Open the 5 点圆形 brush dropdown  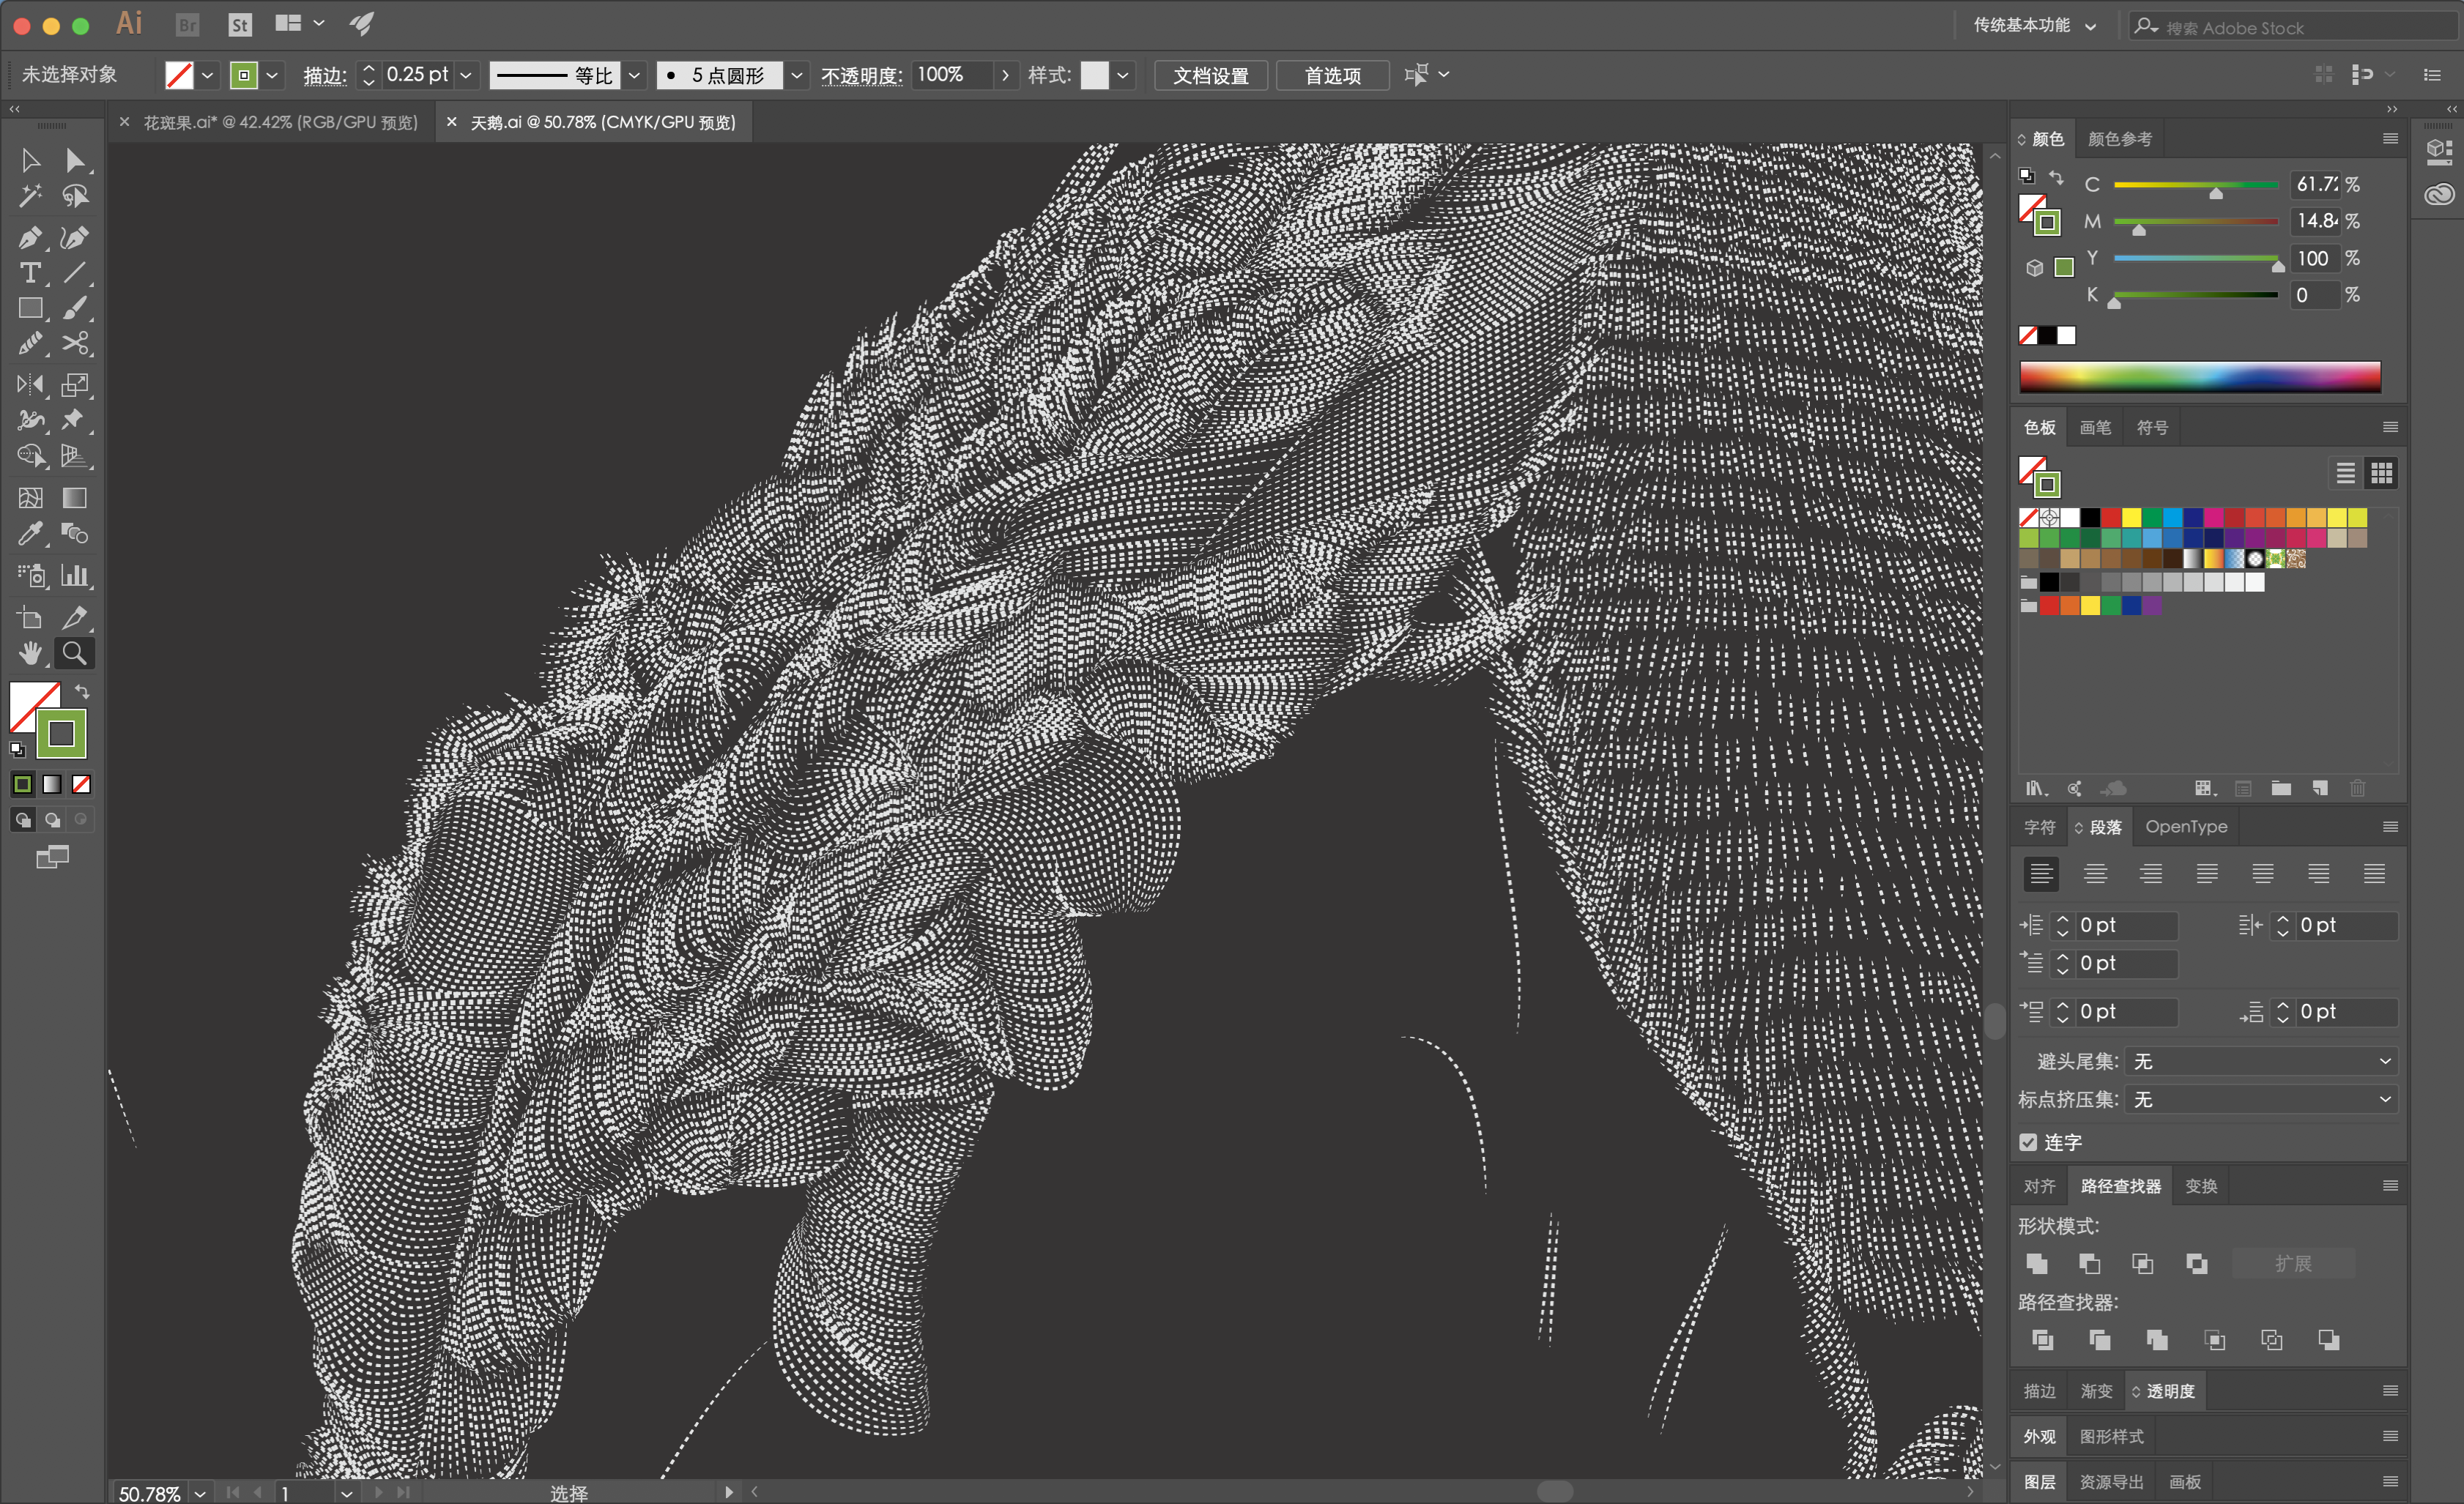[x=797, y=75]
